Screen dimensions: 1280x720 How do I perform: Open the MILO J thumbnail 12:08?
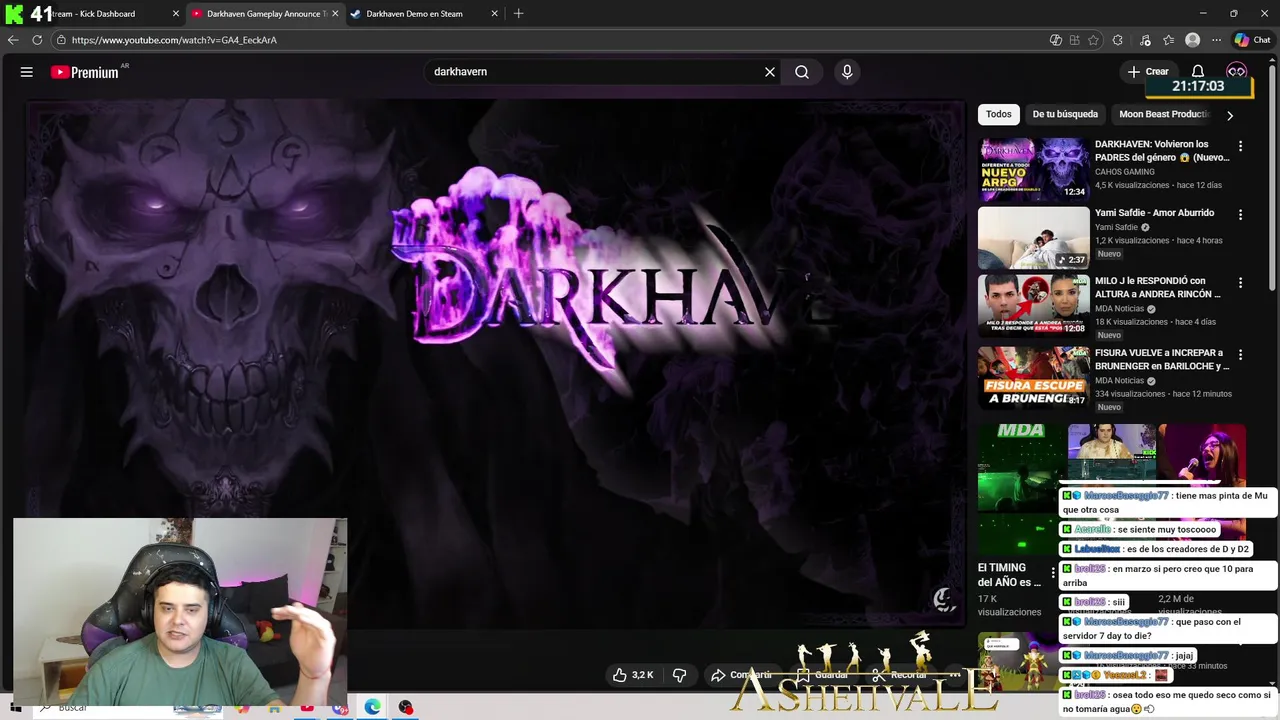click(x=1034, y=305)
